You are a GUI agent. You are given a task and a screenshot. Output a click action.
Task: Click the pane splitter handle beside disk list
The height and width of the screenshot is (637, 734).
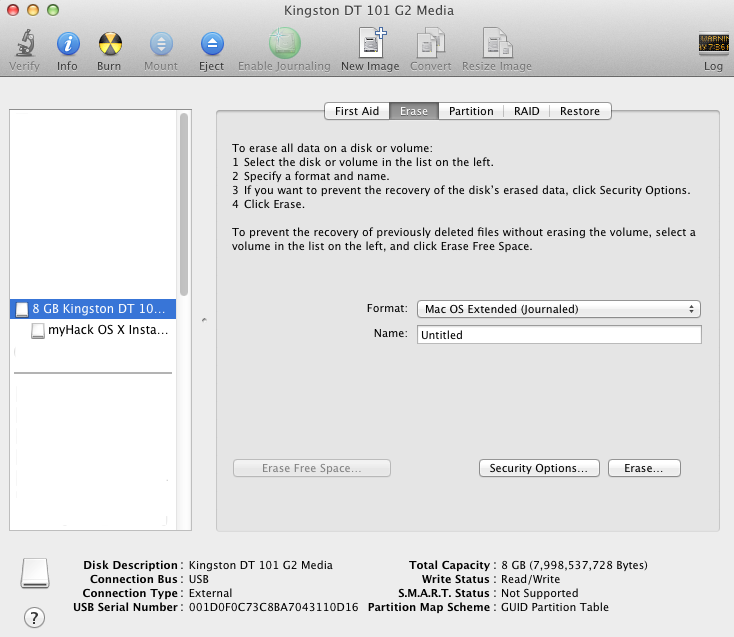[204, 320]
